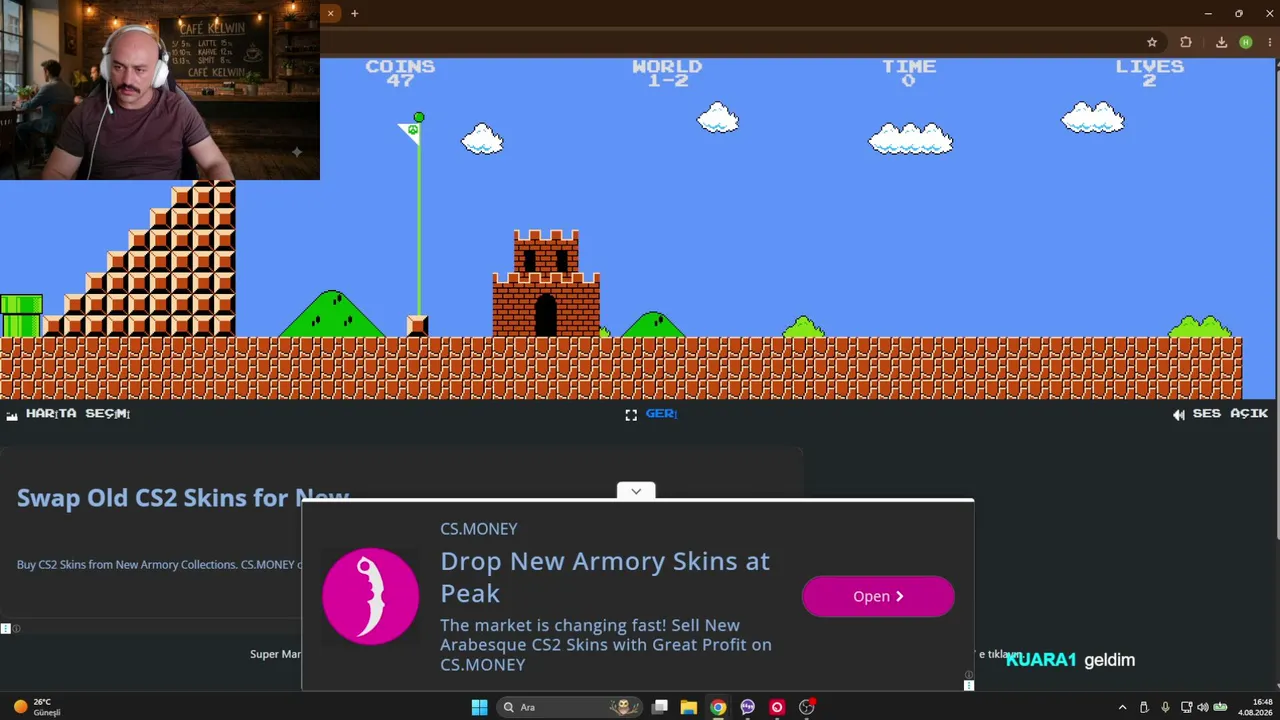Open the ad options icon on the left banner
Viewport: 1280px width, 720px height.
[5, 628]
